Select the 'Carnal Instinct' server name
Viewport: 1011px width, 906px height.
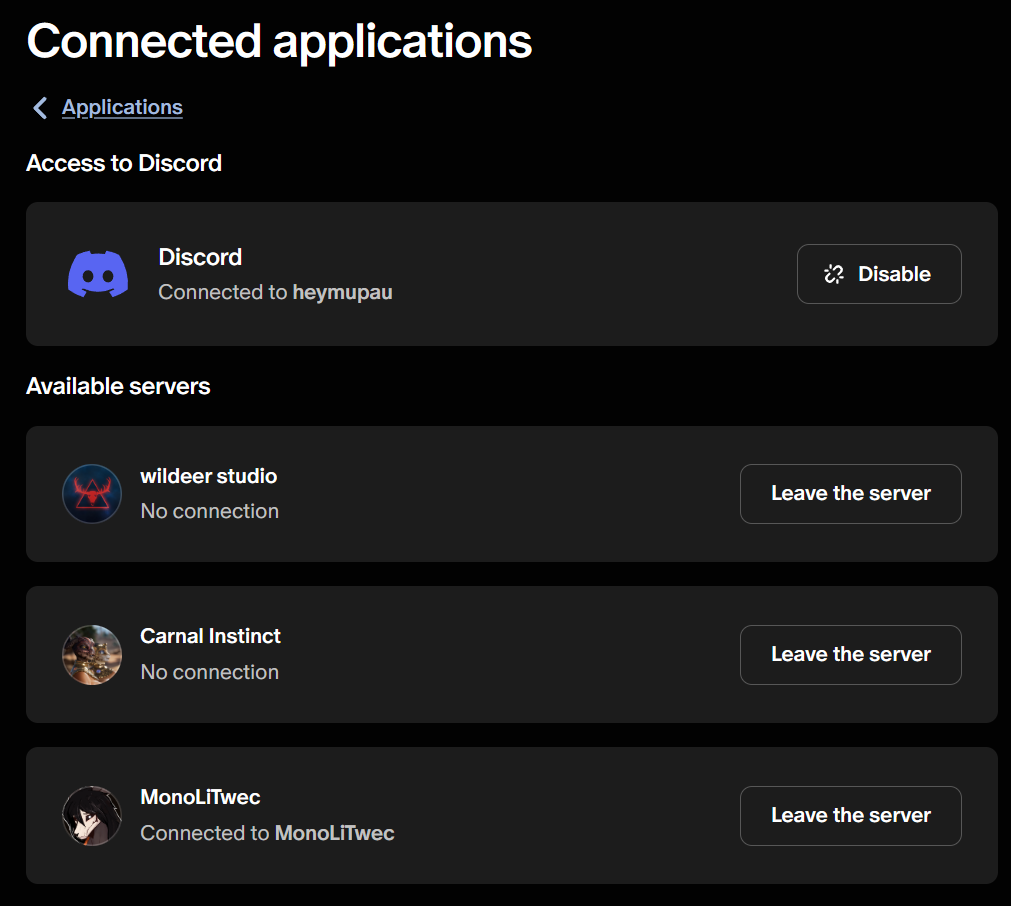point(210,636)
